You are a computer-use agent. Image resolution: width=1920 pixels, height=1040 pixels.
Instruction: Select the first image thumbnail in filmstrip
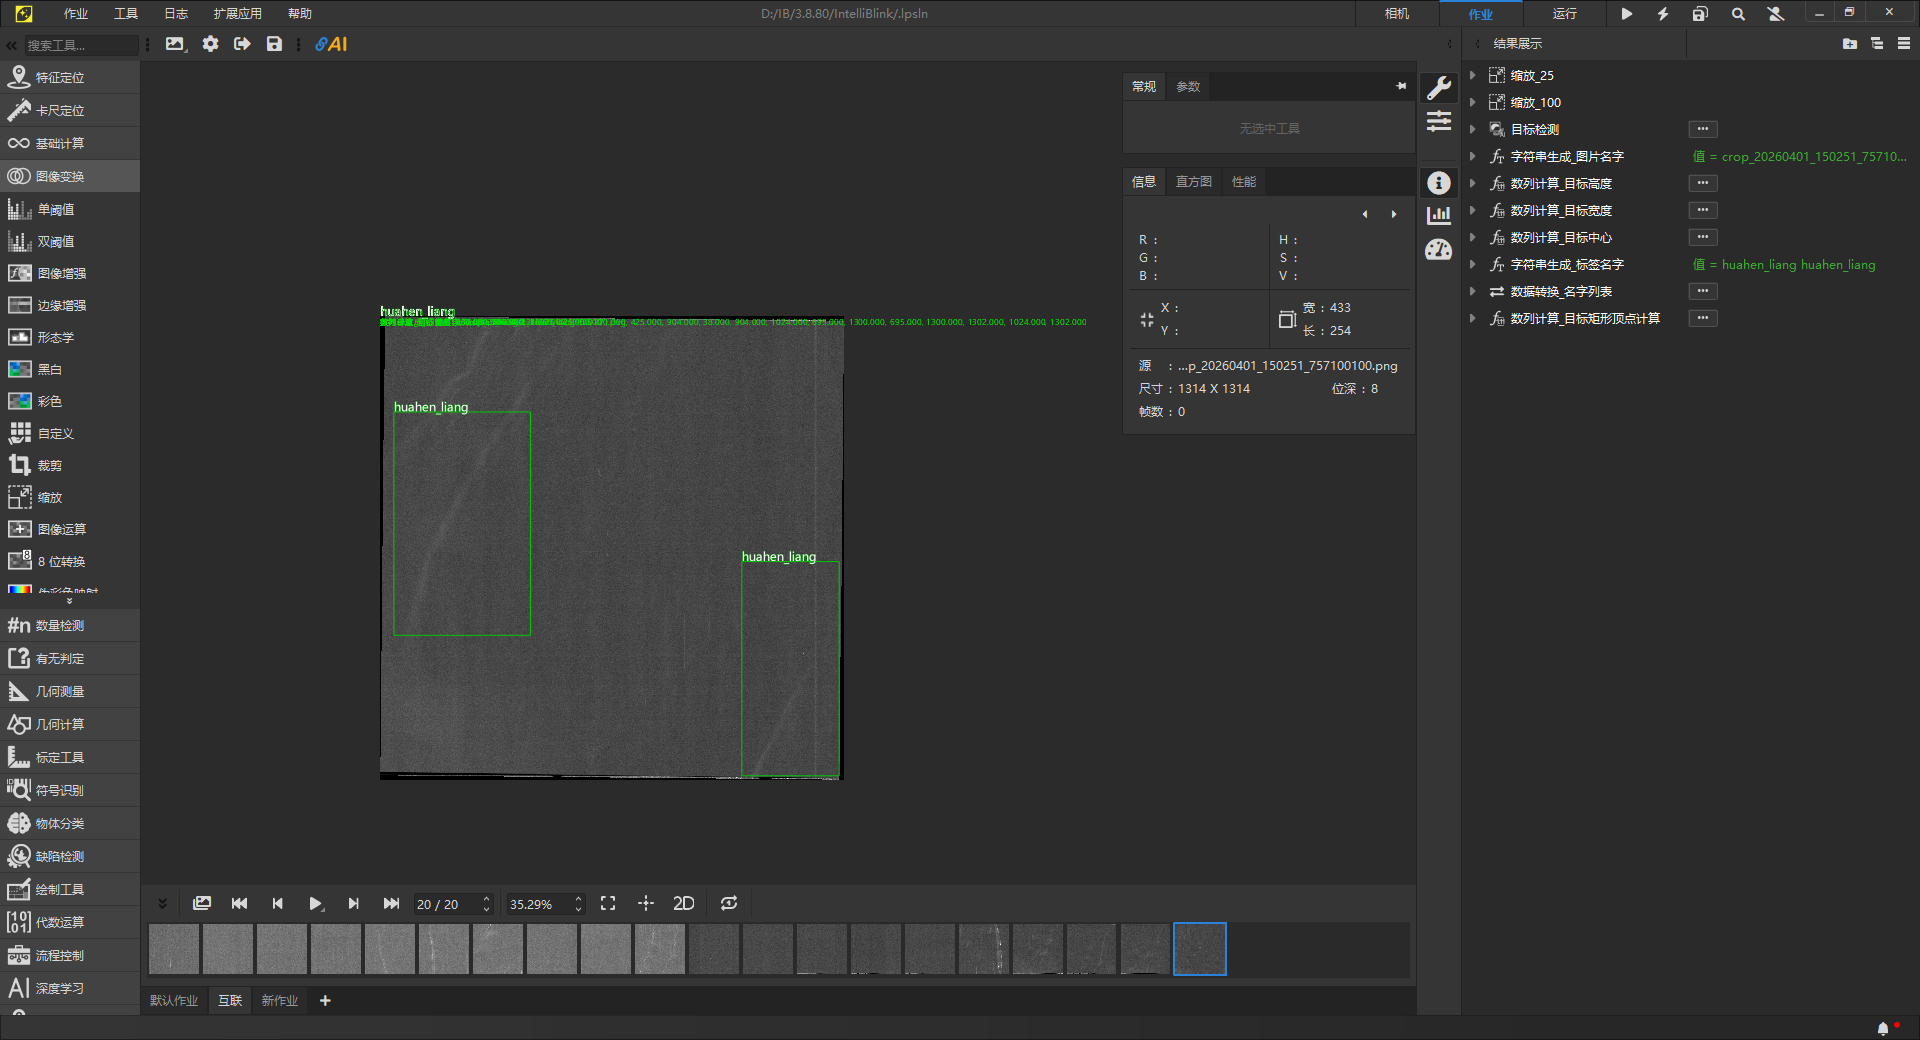(x=174, y=949)
